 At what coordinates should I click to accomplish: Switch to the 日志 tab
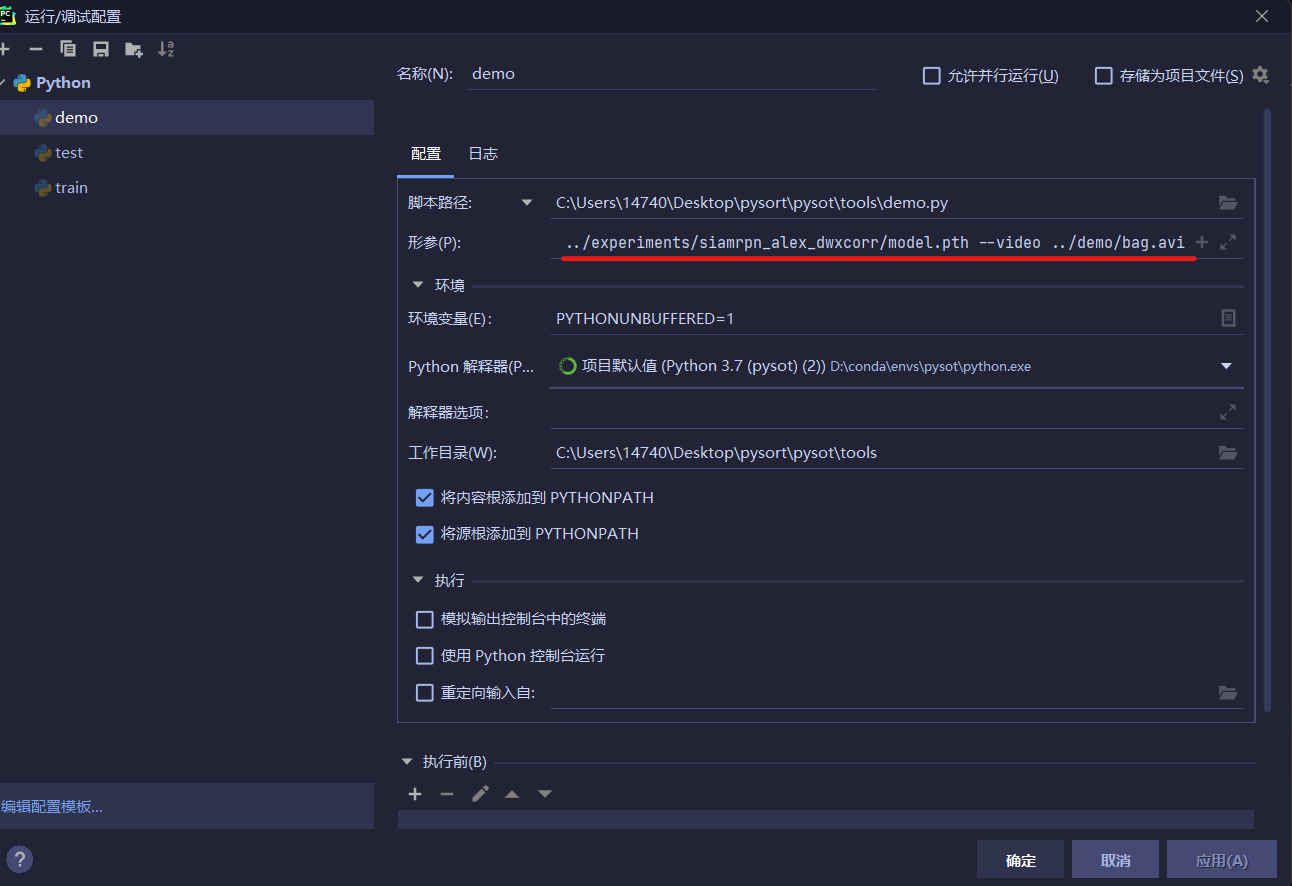[483, 154]
